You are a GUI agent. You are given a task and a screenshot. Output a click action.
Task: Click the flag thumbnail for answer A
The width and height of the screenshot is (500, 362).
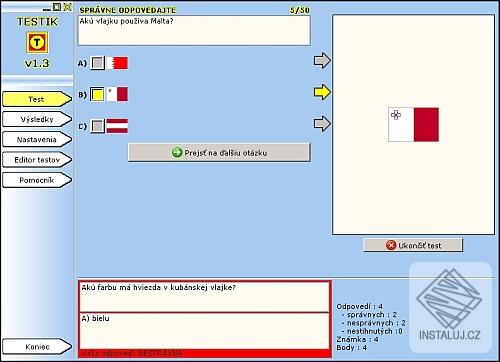[117, 63]
